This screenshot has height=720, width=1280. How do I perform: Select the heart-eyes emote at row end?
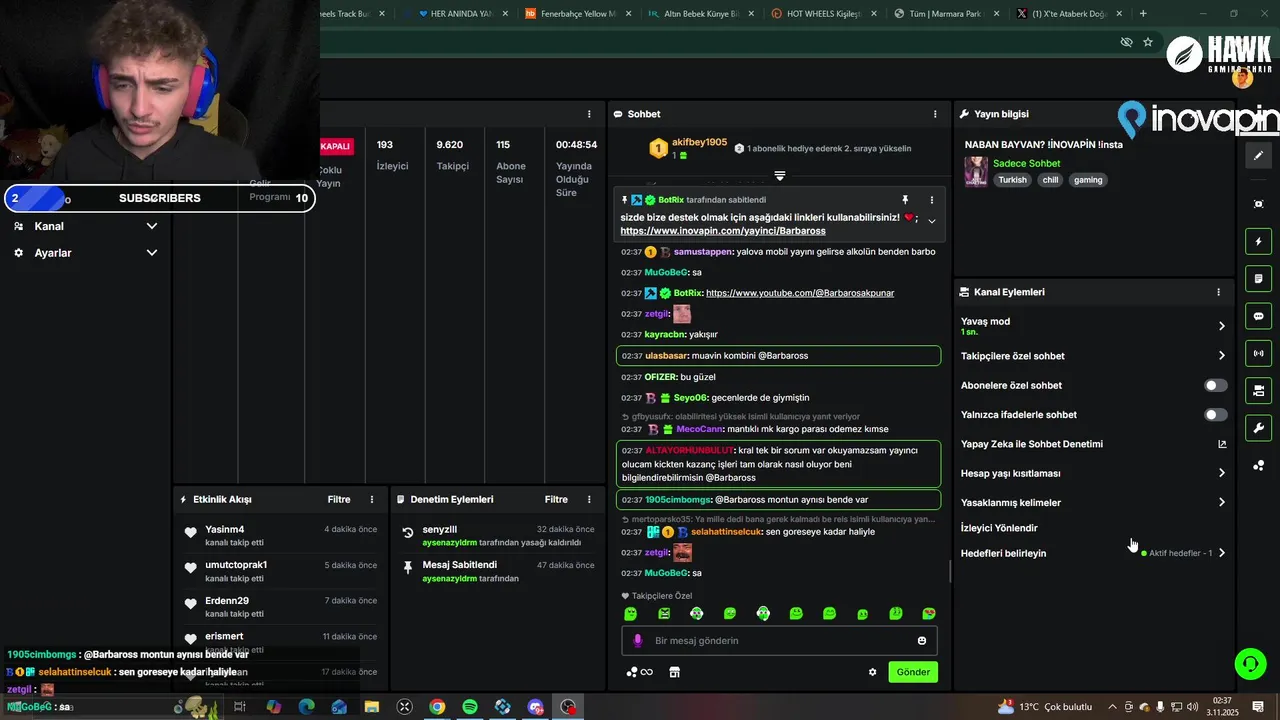point(929,614)
